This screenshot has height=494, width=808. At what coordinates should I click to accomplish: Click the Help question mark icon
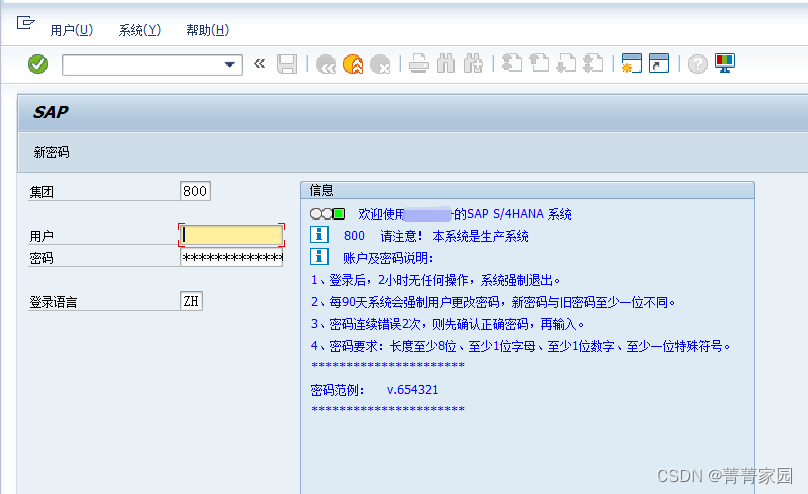(698, 64)
